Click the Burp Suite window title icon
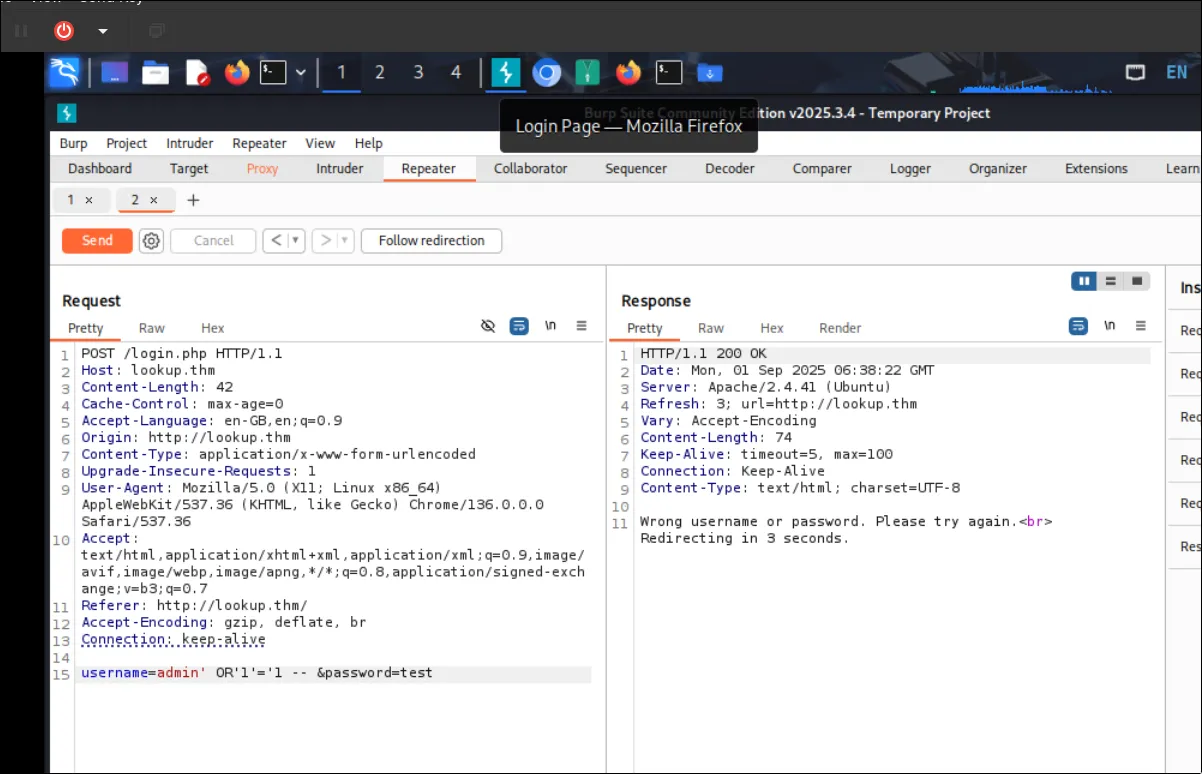1202x774 pixels. (68, 113)
